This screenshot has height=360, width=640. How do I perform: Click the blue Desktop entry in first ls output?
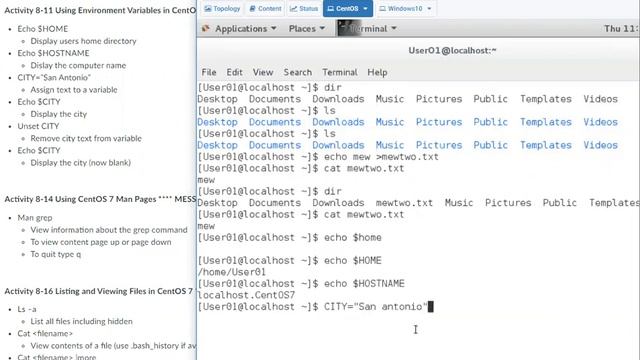(218, 122)
